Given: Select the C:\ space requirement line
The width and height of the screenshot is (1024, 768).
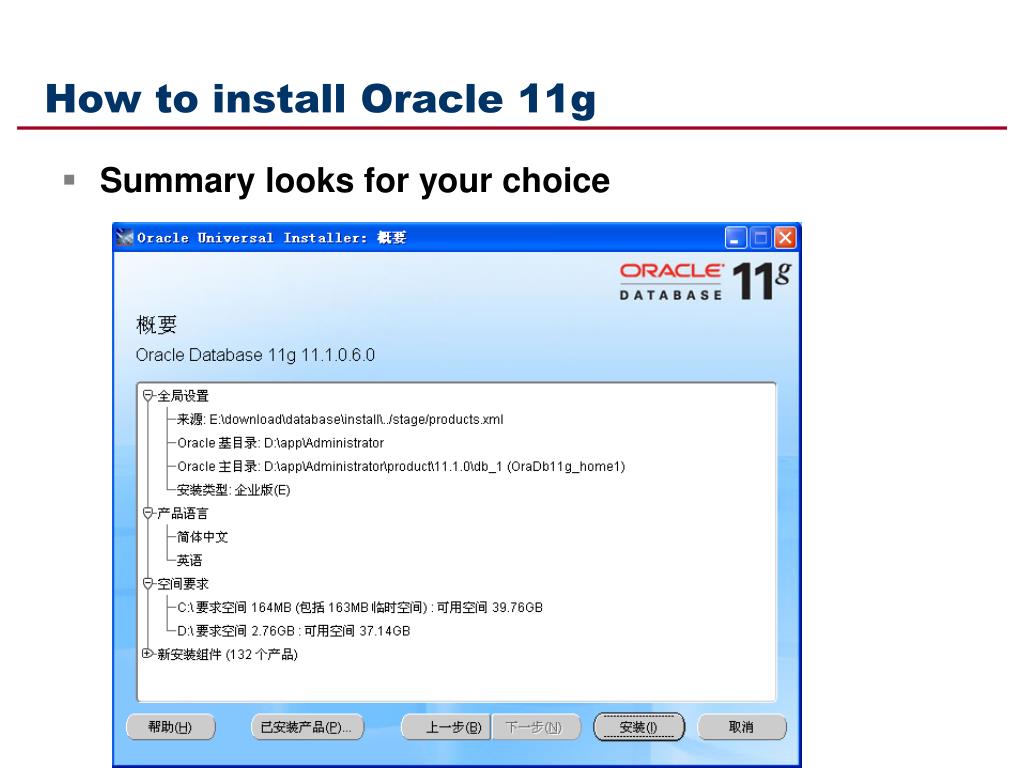Looking at the screenshot, I should 360,607.
